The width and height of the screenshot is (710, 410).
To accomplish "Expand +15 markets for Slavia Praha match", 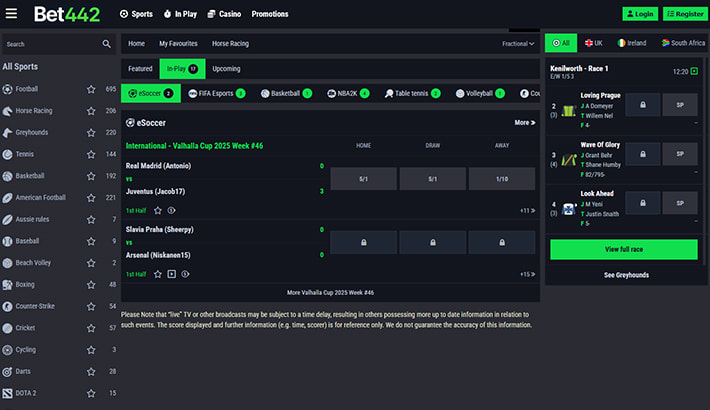I will (528, 274).
